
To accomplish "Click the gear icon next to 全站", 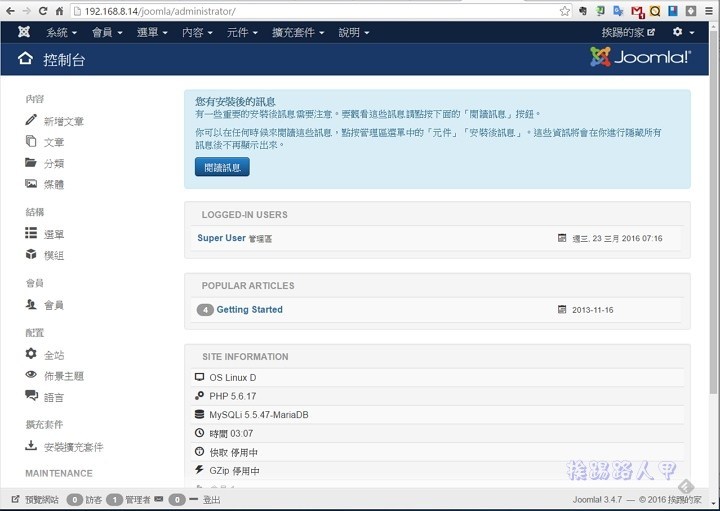I will point(31,354).
